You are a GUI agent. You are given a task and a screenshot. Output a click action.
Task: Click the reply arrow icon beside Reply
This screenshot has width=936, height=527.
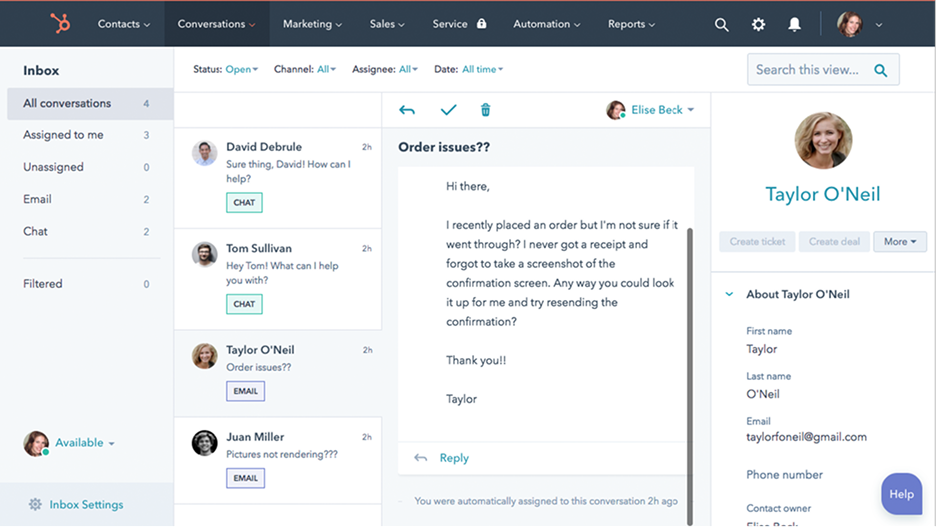coord(421,458)
